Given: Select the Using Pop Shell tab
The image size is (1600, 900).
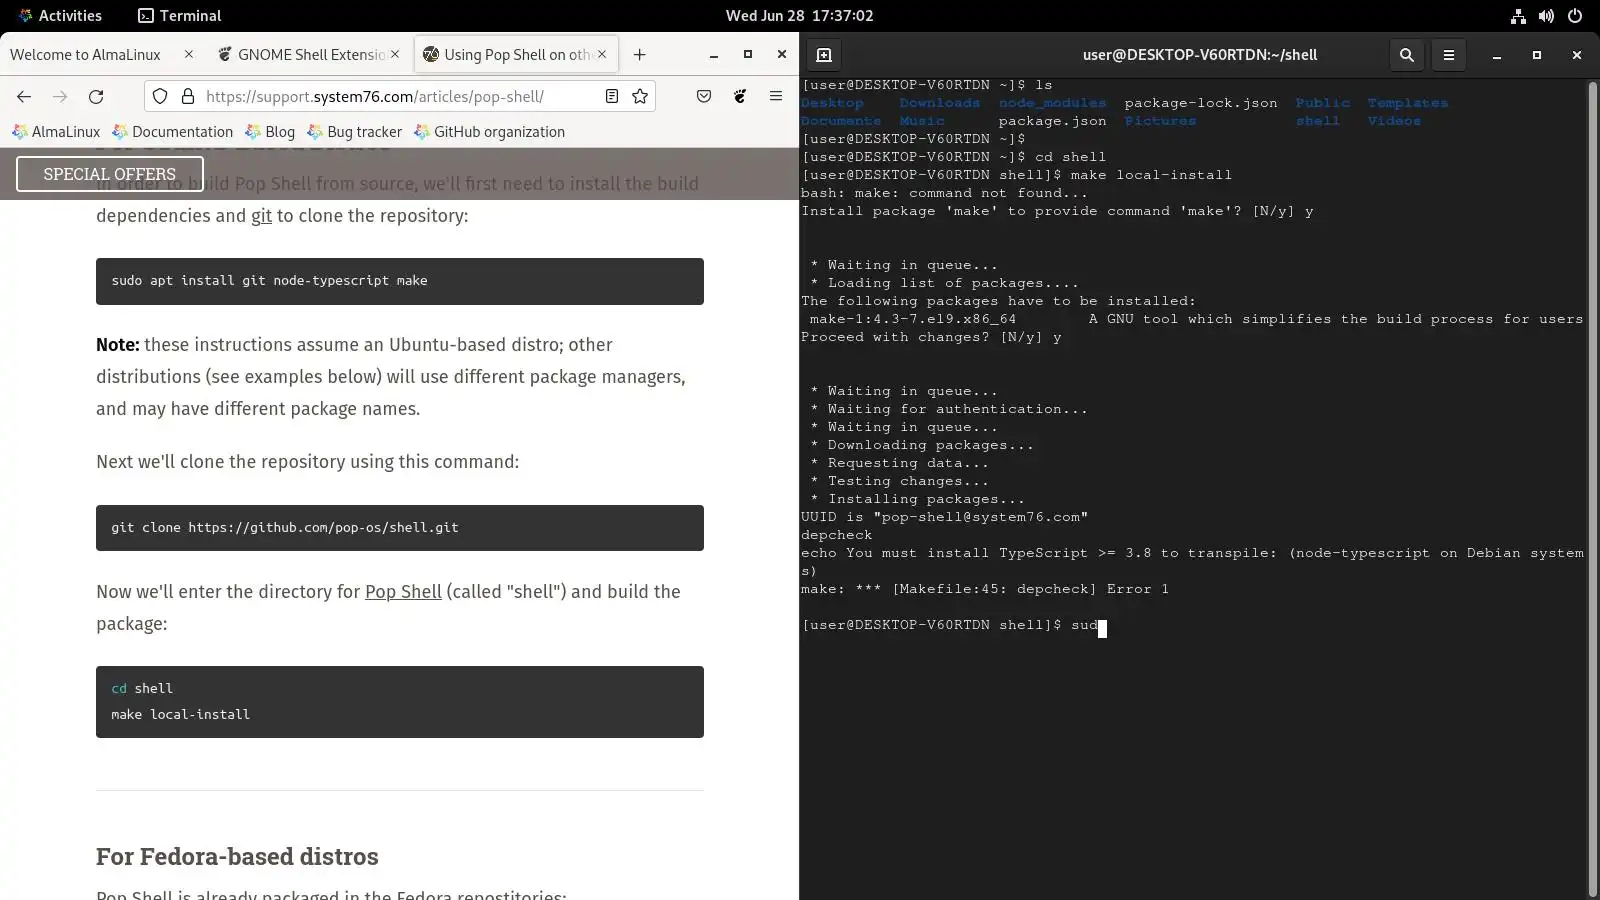Looking at the screenshot, I should 517,54.
